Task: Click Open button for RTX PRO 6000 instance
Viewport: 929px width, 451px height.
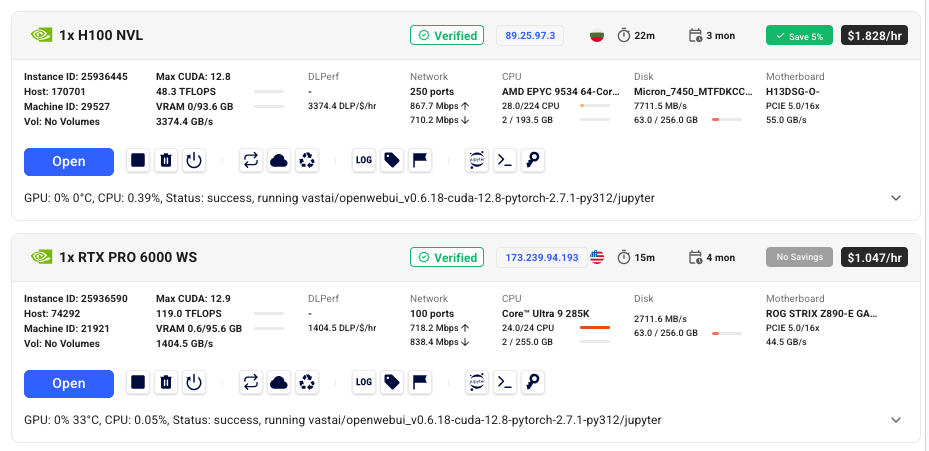Action: point(69,383)
